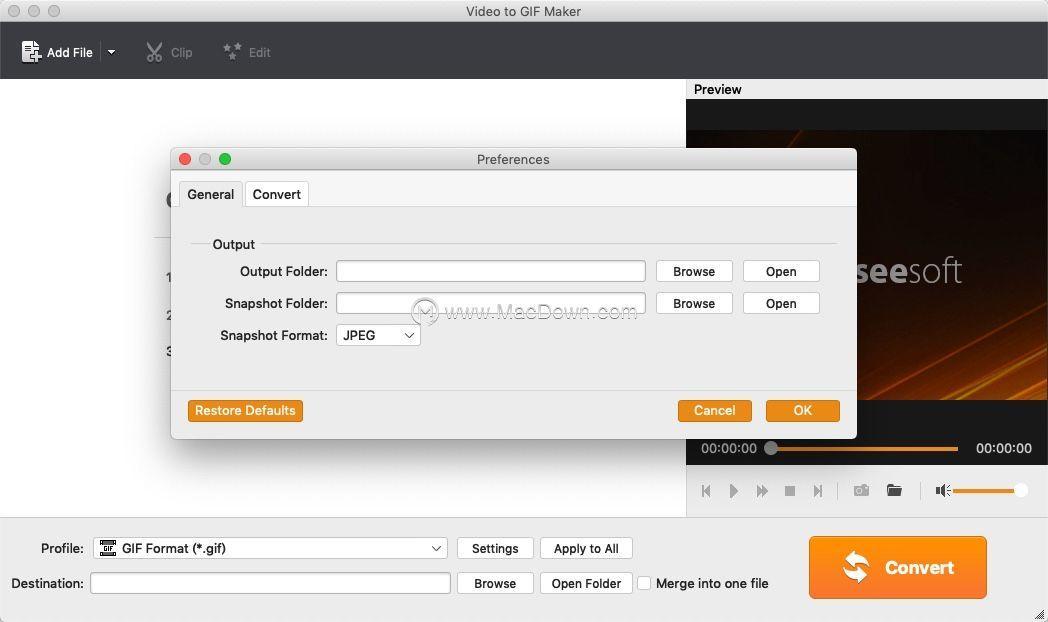Expand the Add File dropdown arrow

pos(112,52)
